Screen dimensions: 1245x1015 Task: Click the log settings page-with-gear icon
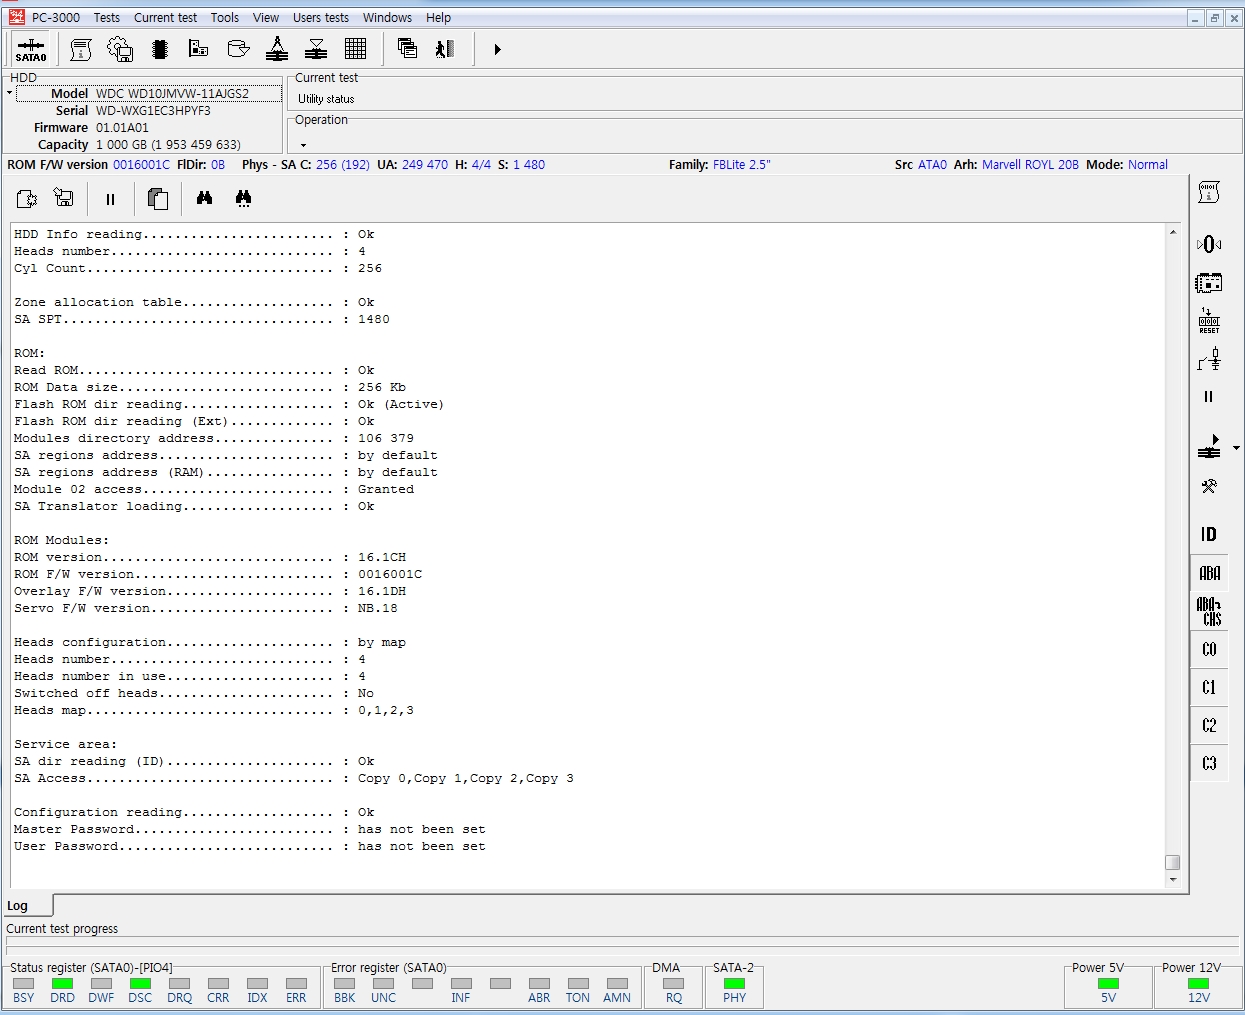tap(27, 198)
